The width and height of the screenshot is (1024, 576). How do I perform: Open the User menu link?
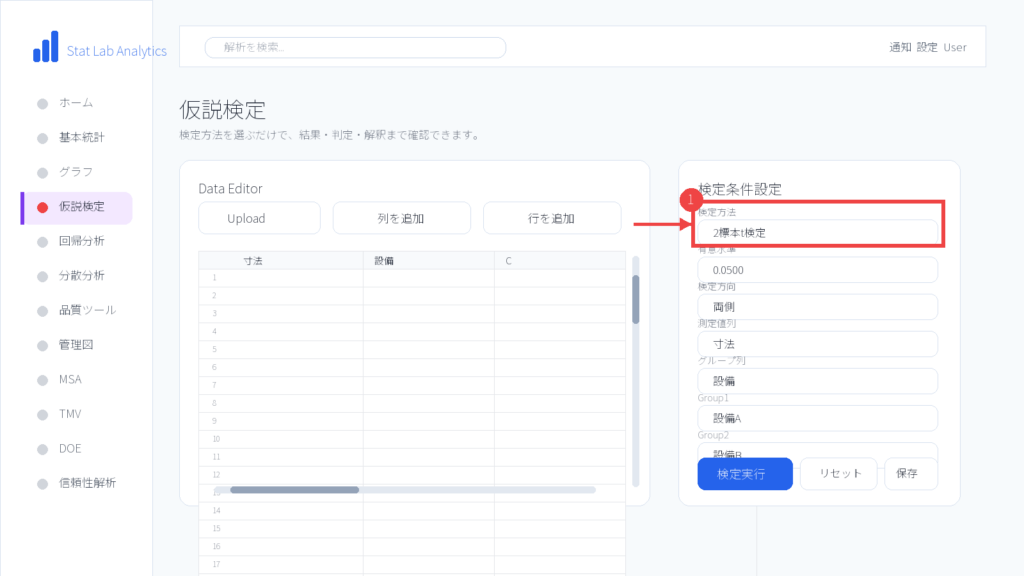click(x=955, y=47)
